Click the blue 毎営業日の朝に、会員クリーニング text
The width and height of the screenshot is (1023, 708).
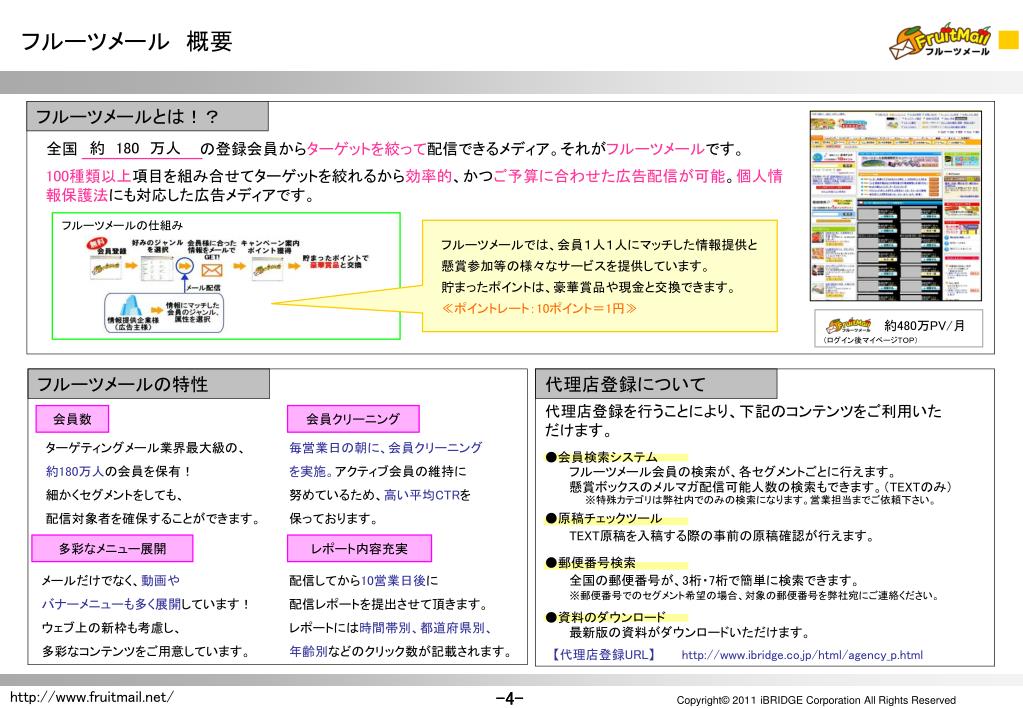point(386,448)
